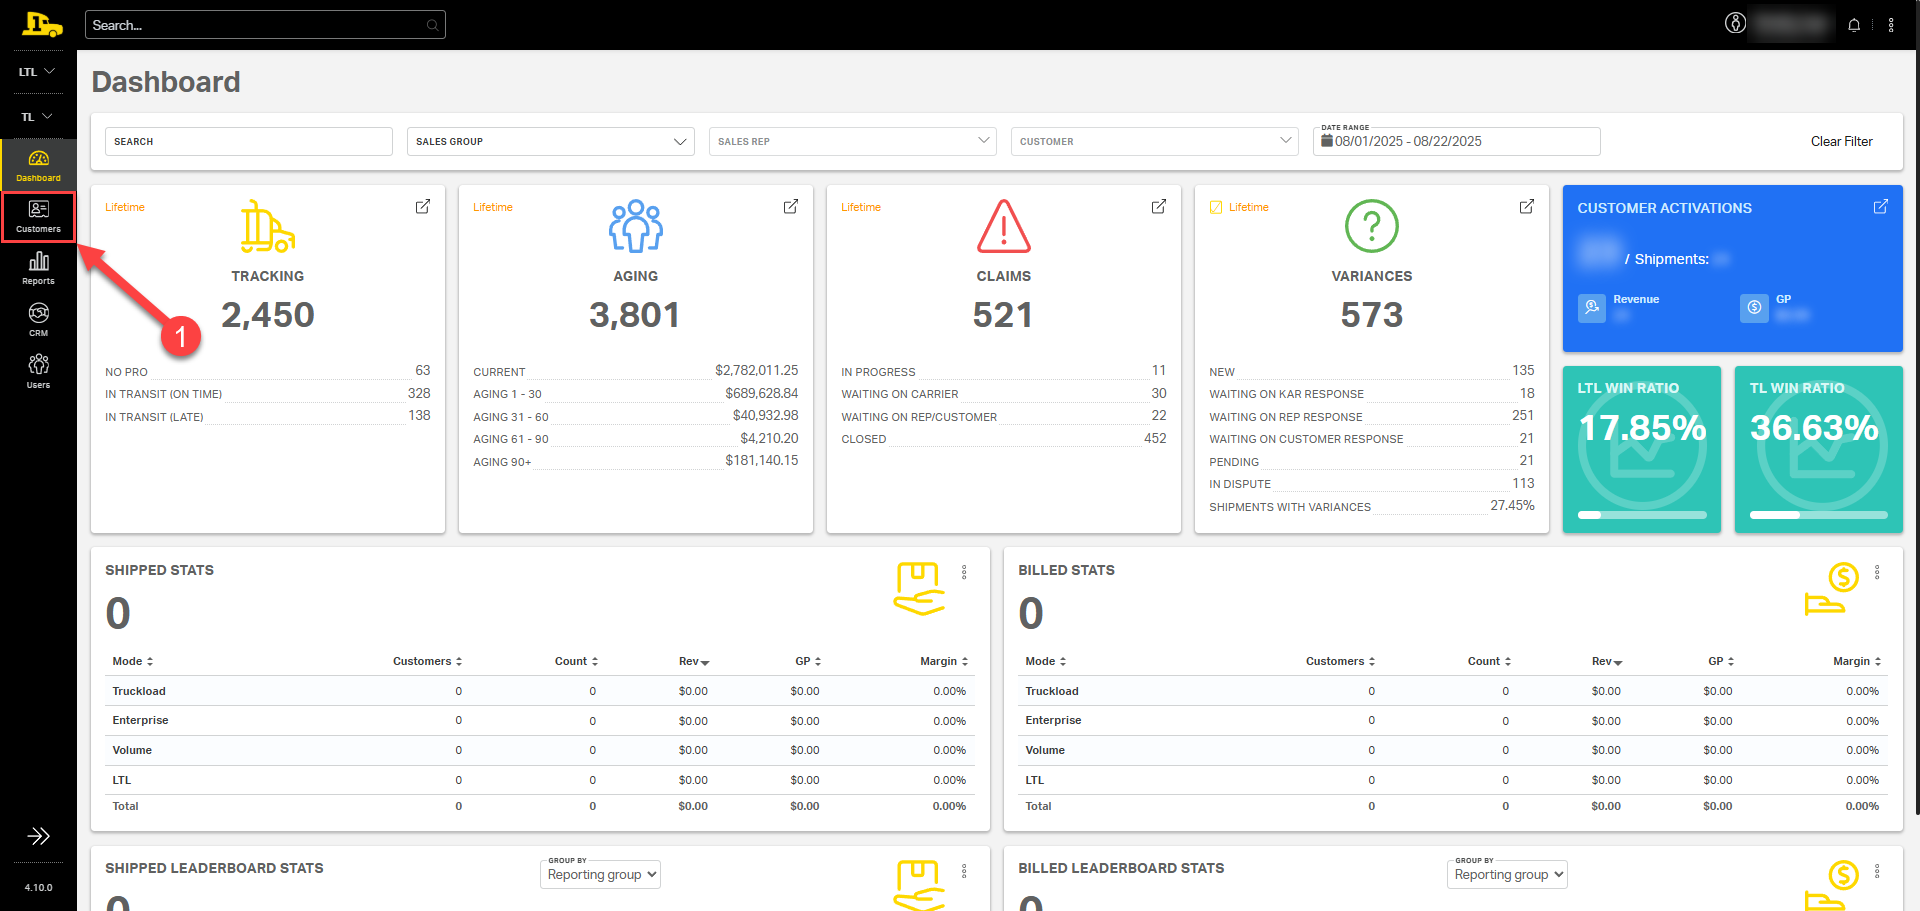The width and height of the screenshot is (1920, 911).
Task: Open Shipped Leaderboard Group By dropdown
Action: (x=600, y=874)
